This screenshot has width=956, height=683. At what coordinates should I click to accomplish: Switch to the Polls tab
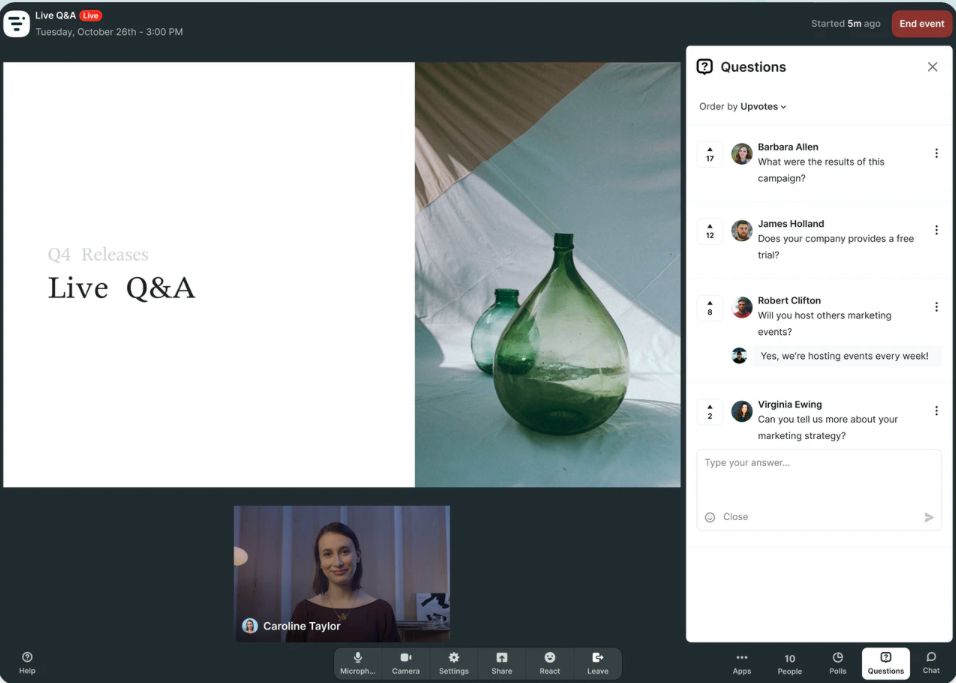click(838, 663)
